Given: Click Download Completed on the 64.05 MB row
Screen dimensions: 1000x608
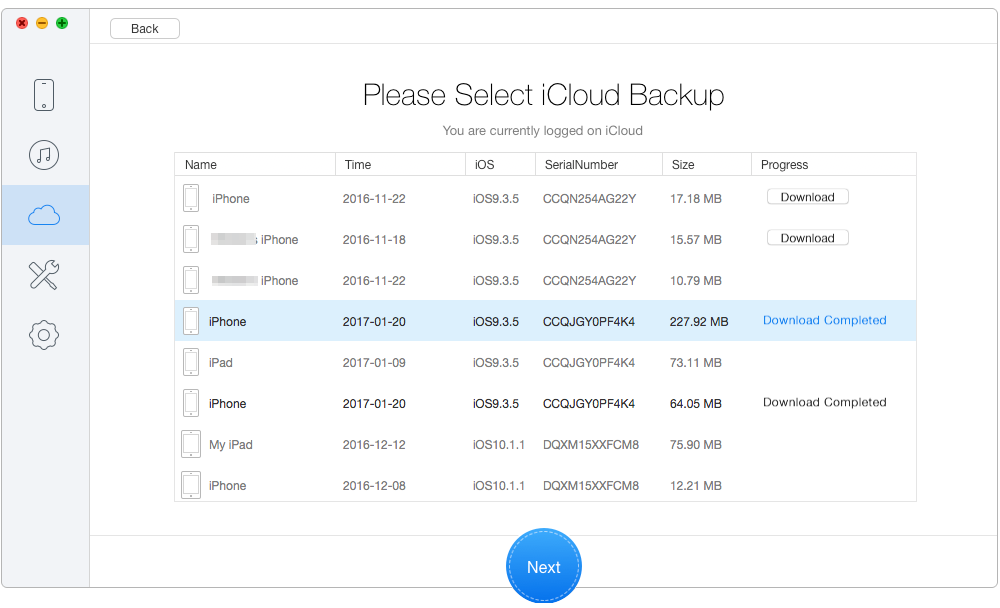Looking at the screenshot, I should pos(825,402).
